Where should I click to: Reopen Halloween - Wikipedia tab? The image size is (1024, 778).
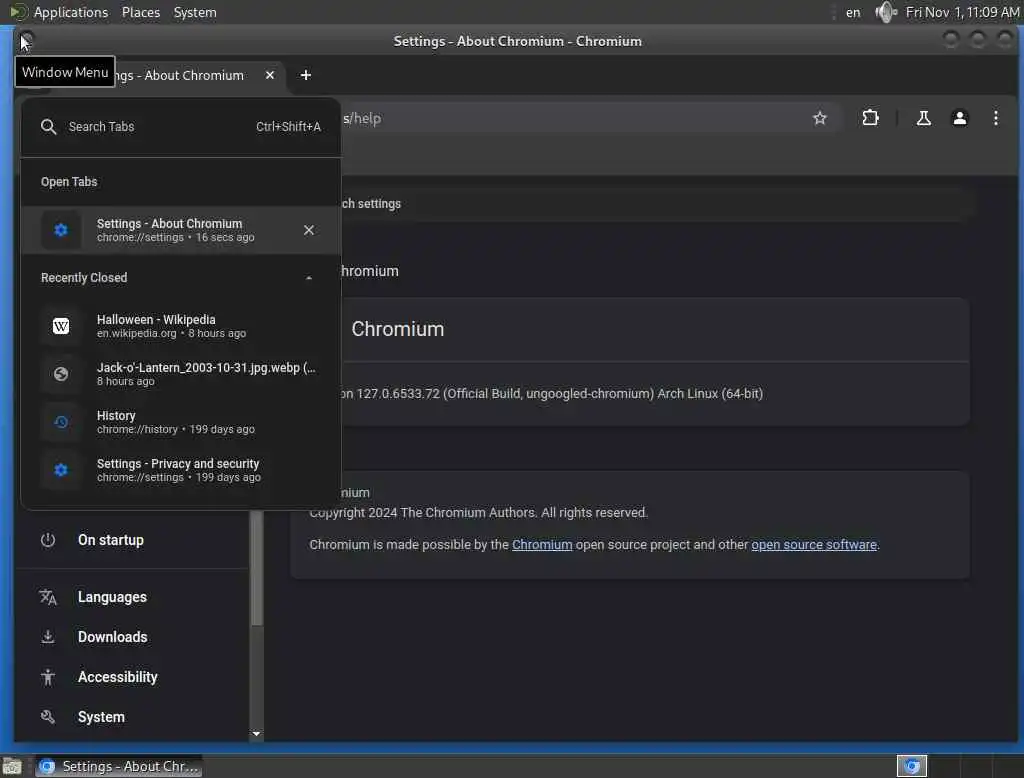tap(181, 326)
